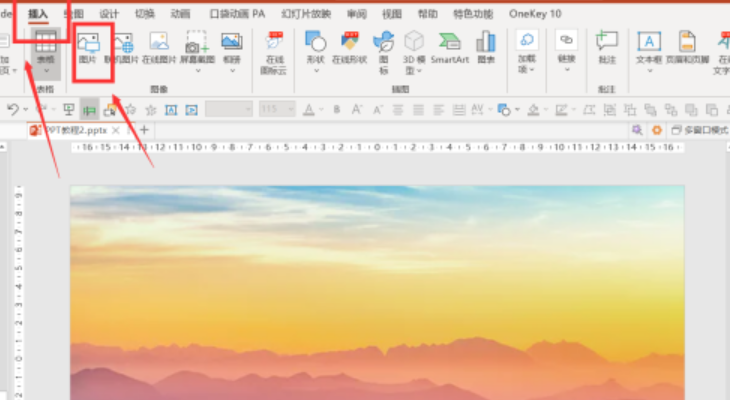Add a comment with 批注 icon

point(606,47)
